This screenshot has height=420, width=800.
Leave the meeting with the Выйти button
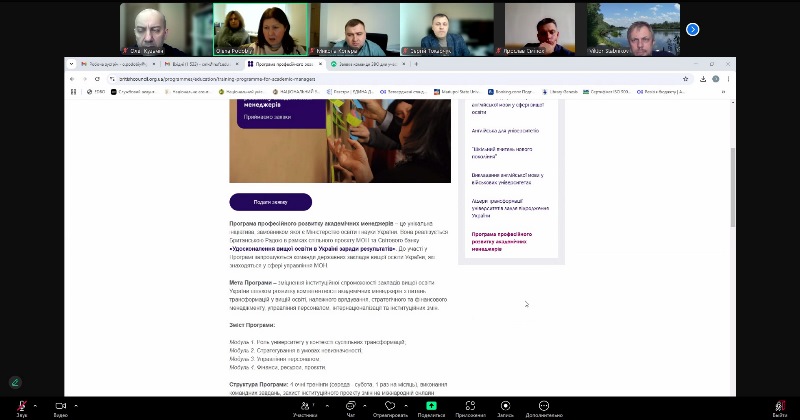[780, 409]
